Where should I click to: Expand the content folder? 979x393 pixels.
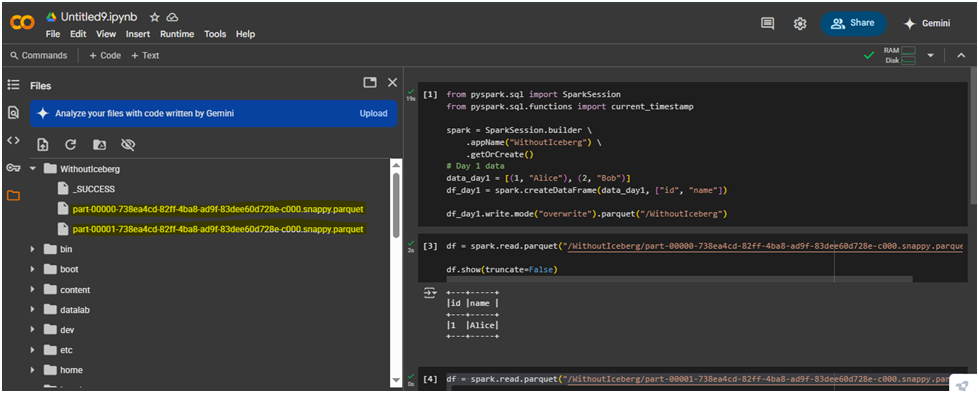[x=32, y=290]
